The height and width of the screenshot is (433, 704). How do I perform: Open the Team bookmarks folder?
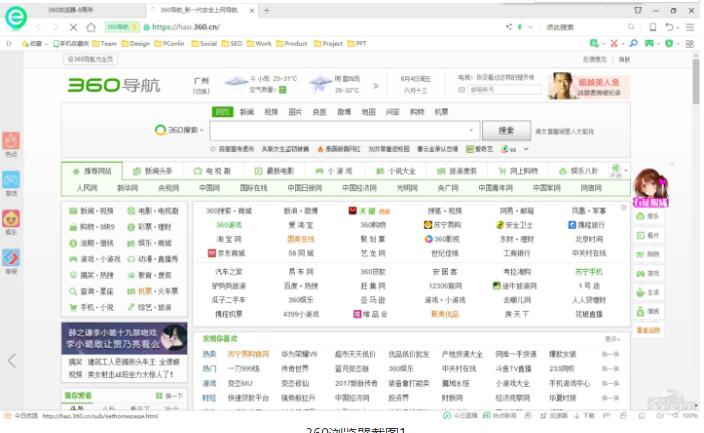(x=104, y=44)
